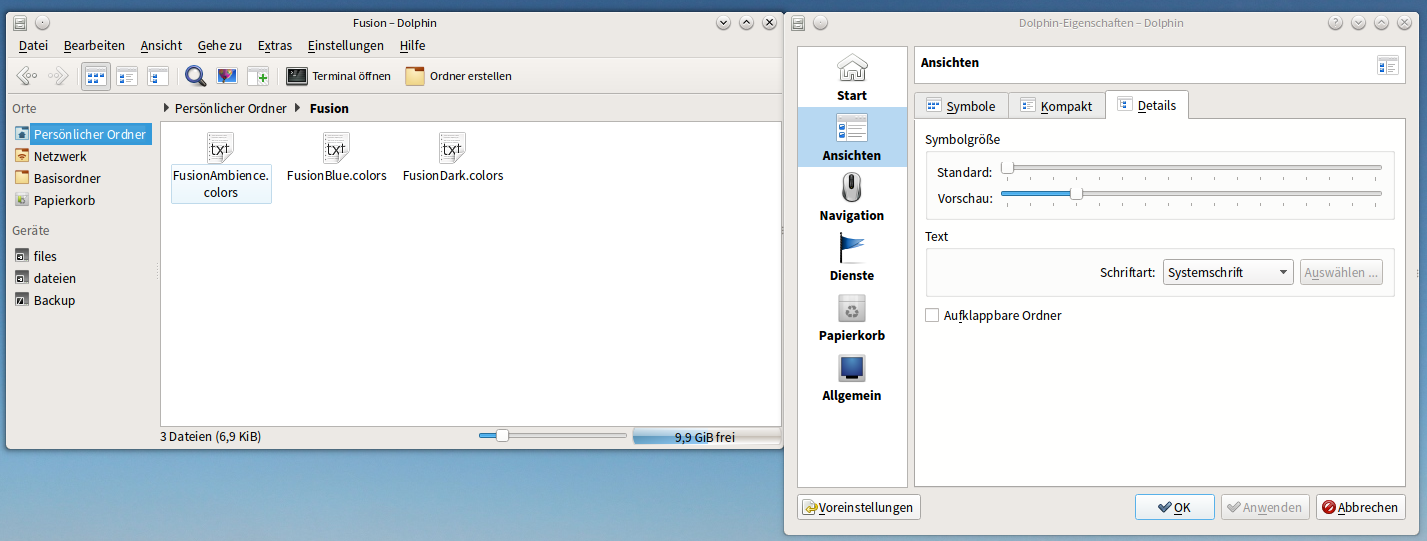The height and width of the screenshot is (541, 1427).
Task: Open the Einstellungen menu
Action: tap(346, 45)
